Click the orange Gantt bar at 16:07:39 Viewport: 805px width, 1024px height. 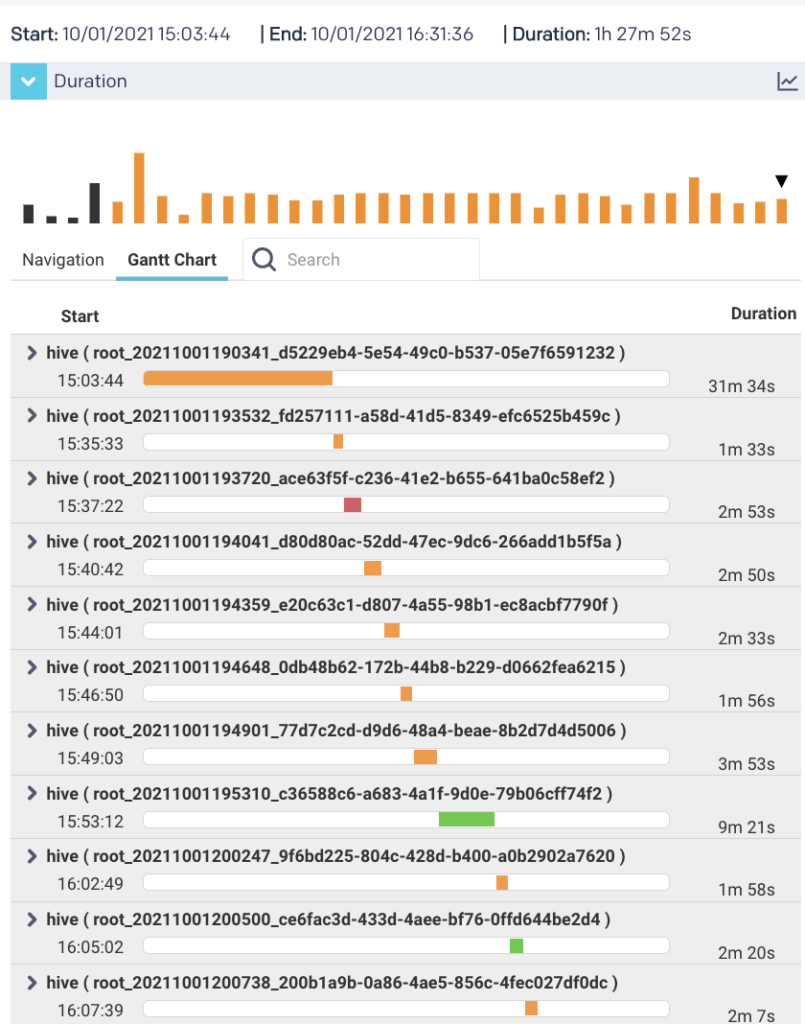531,1008
